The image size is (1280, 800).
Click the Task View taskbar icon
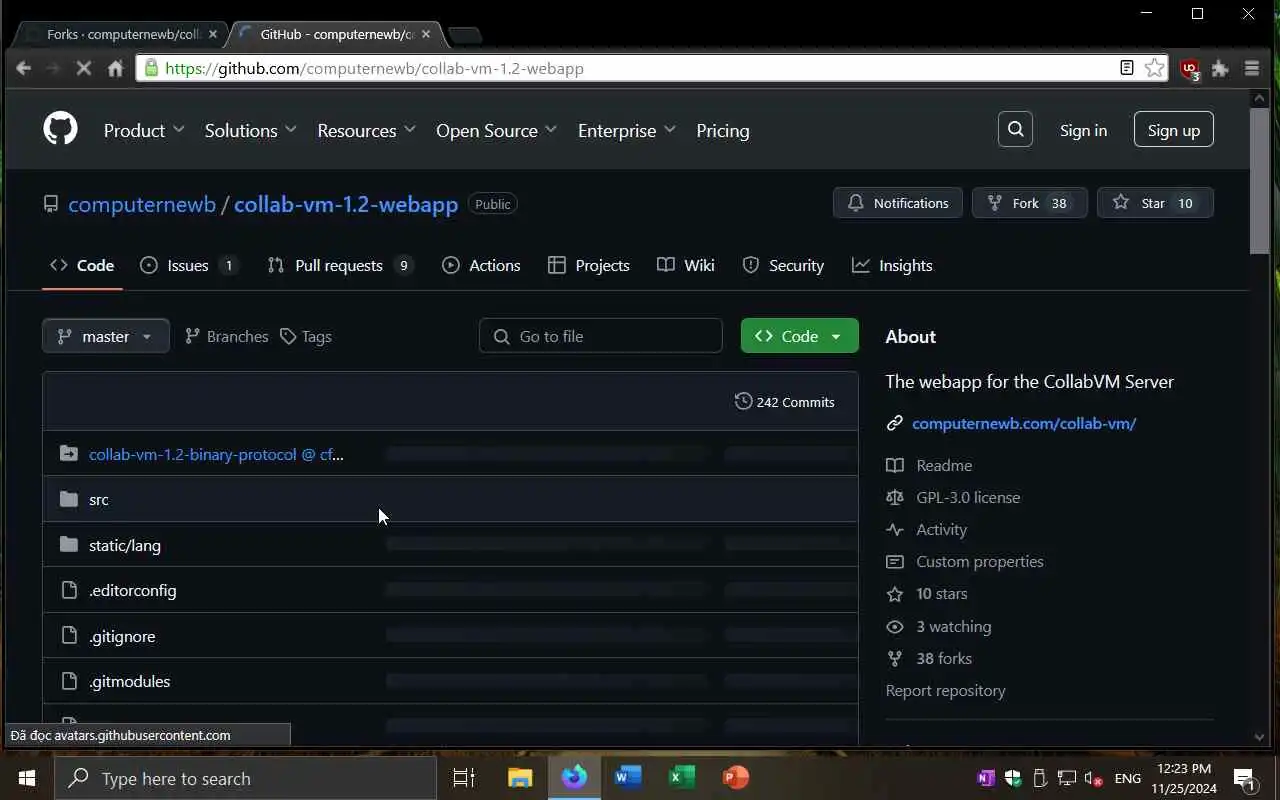464,778
